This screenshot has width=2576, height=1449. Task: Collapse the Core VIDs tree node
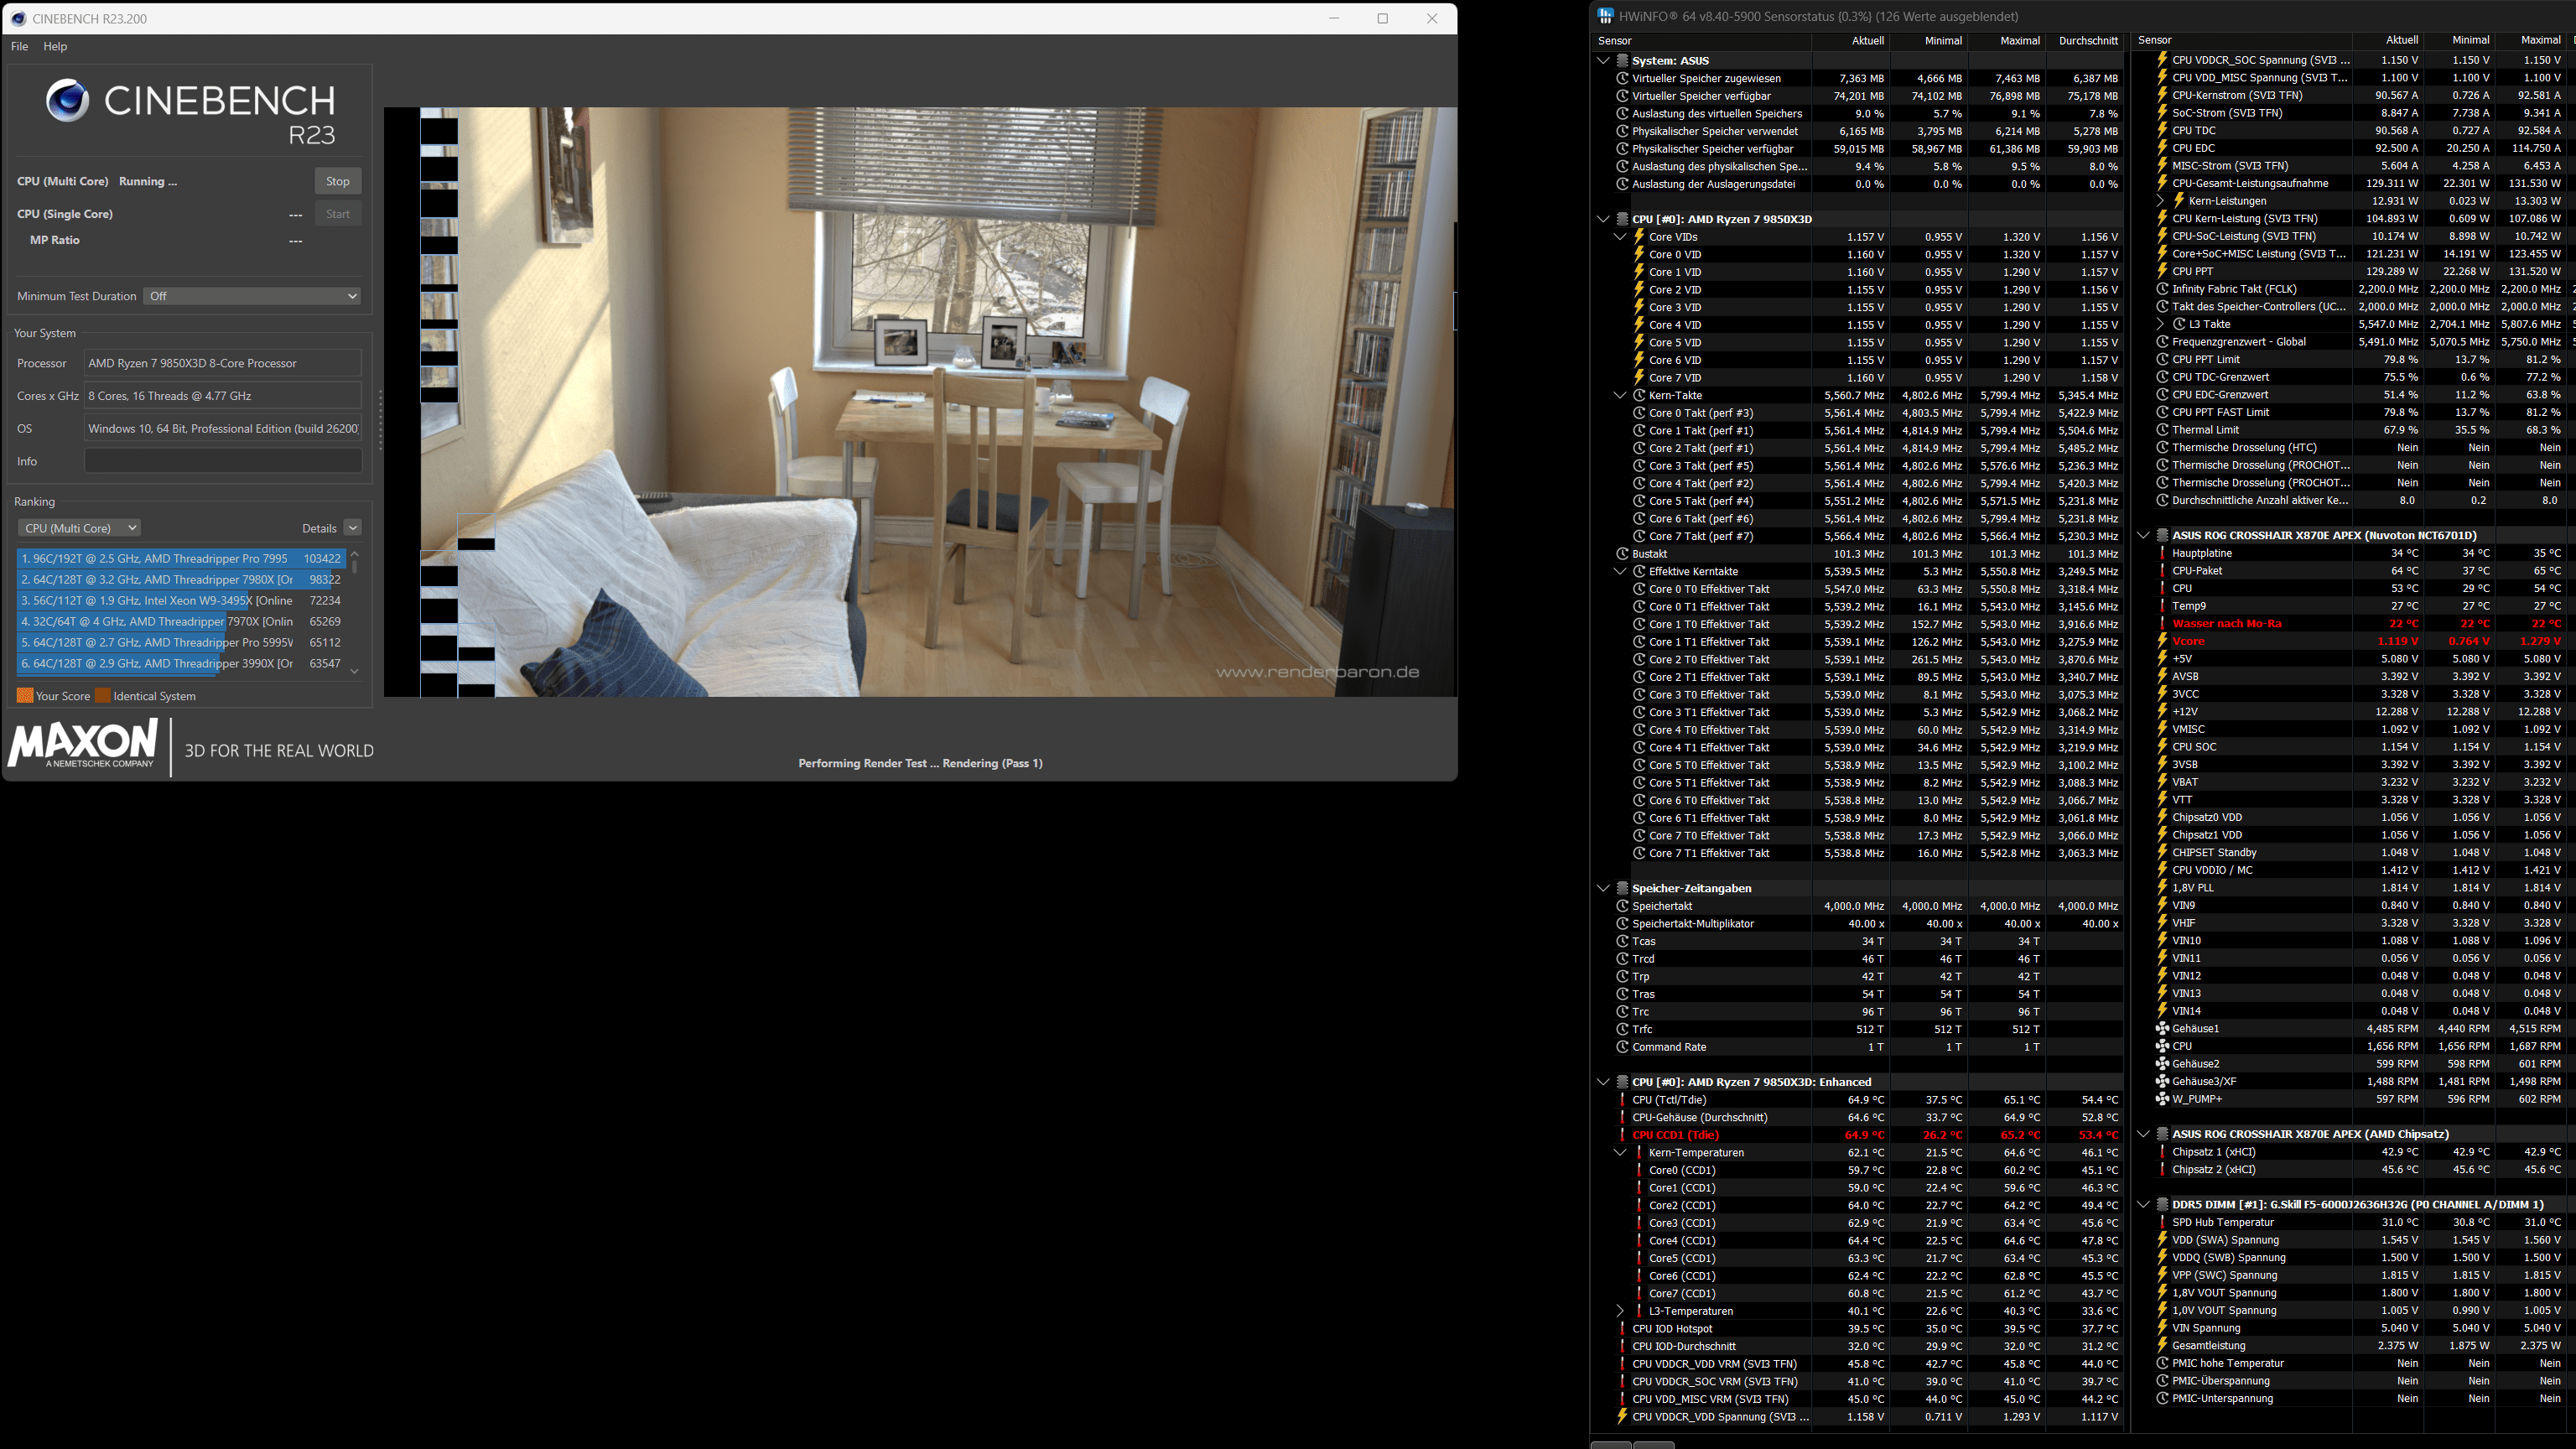[x=1620, y=237]
